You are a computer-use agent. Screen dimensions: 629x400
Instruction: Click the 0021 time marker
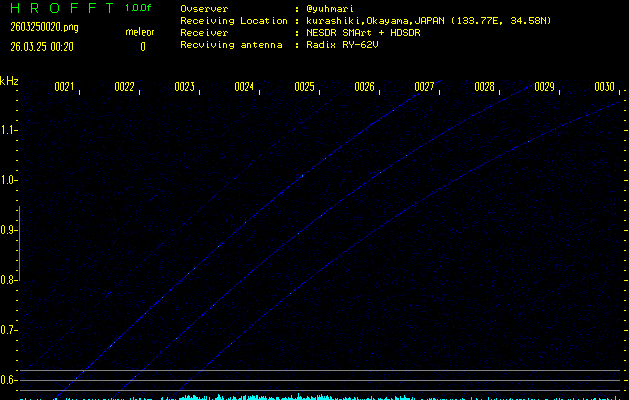tap(64, 88)
